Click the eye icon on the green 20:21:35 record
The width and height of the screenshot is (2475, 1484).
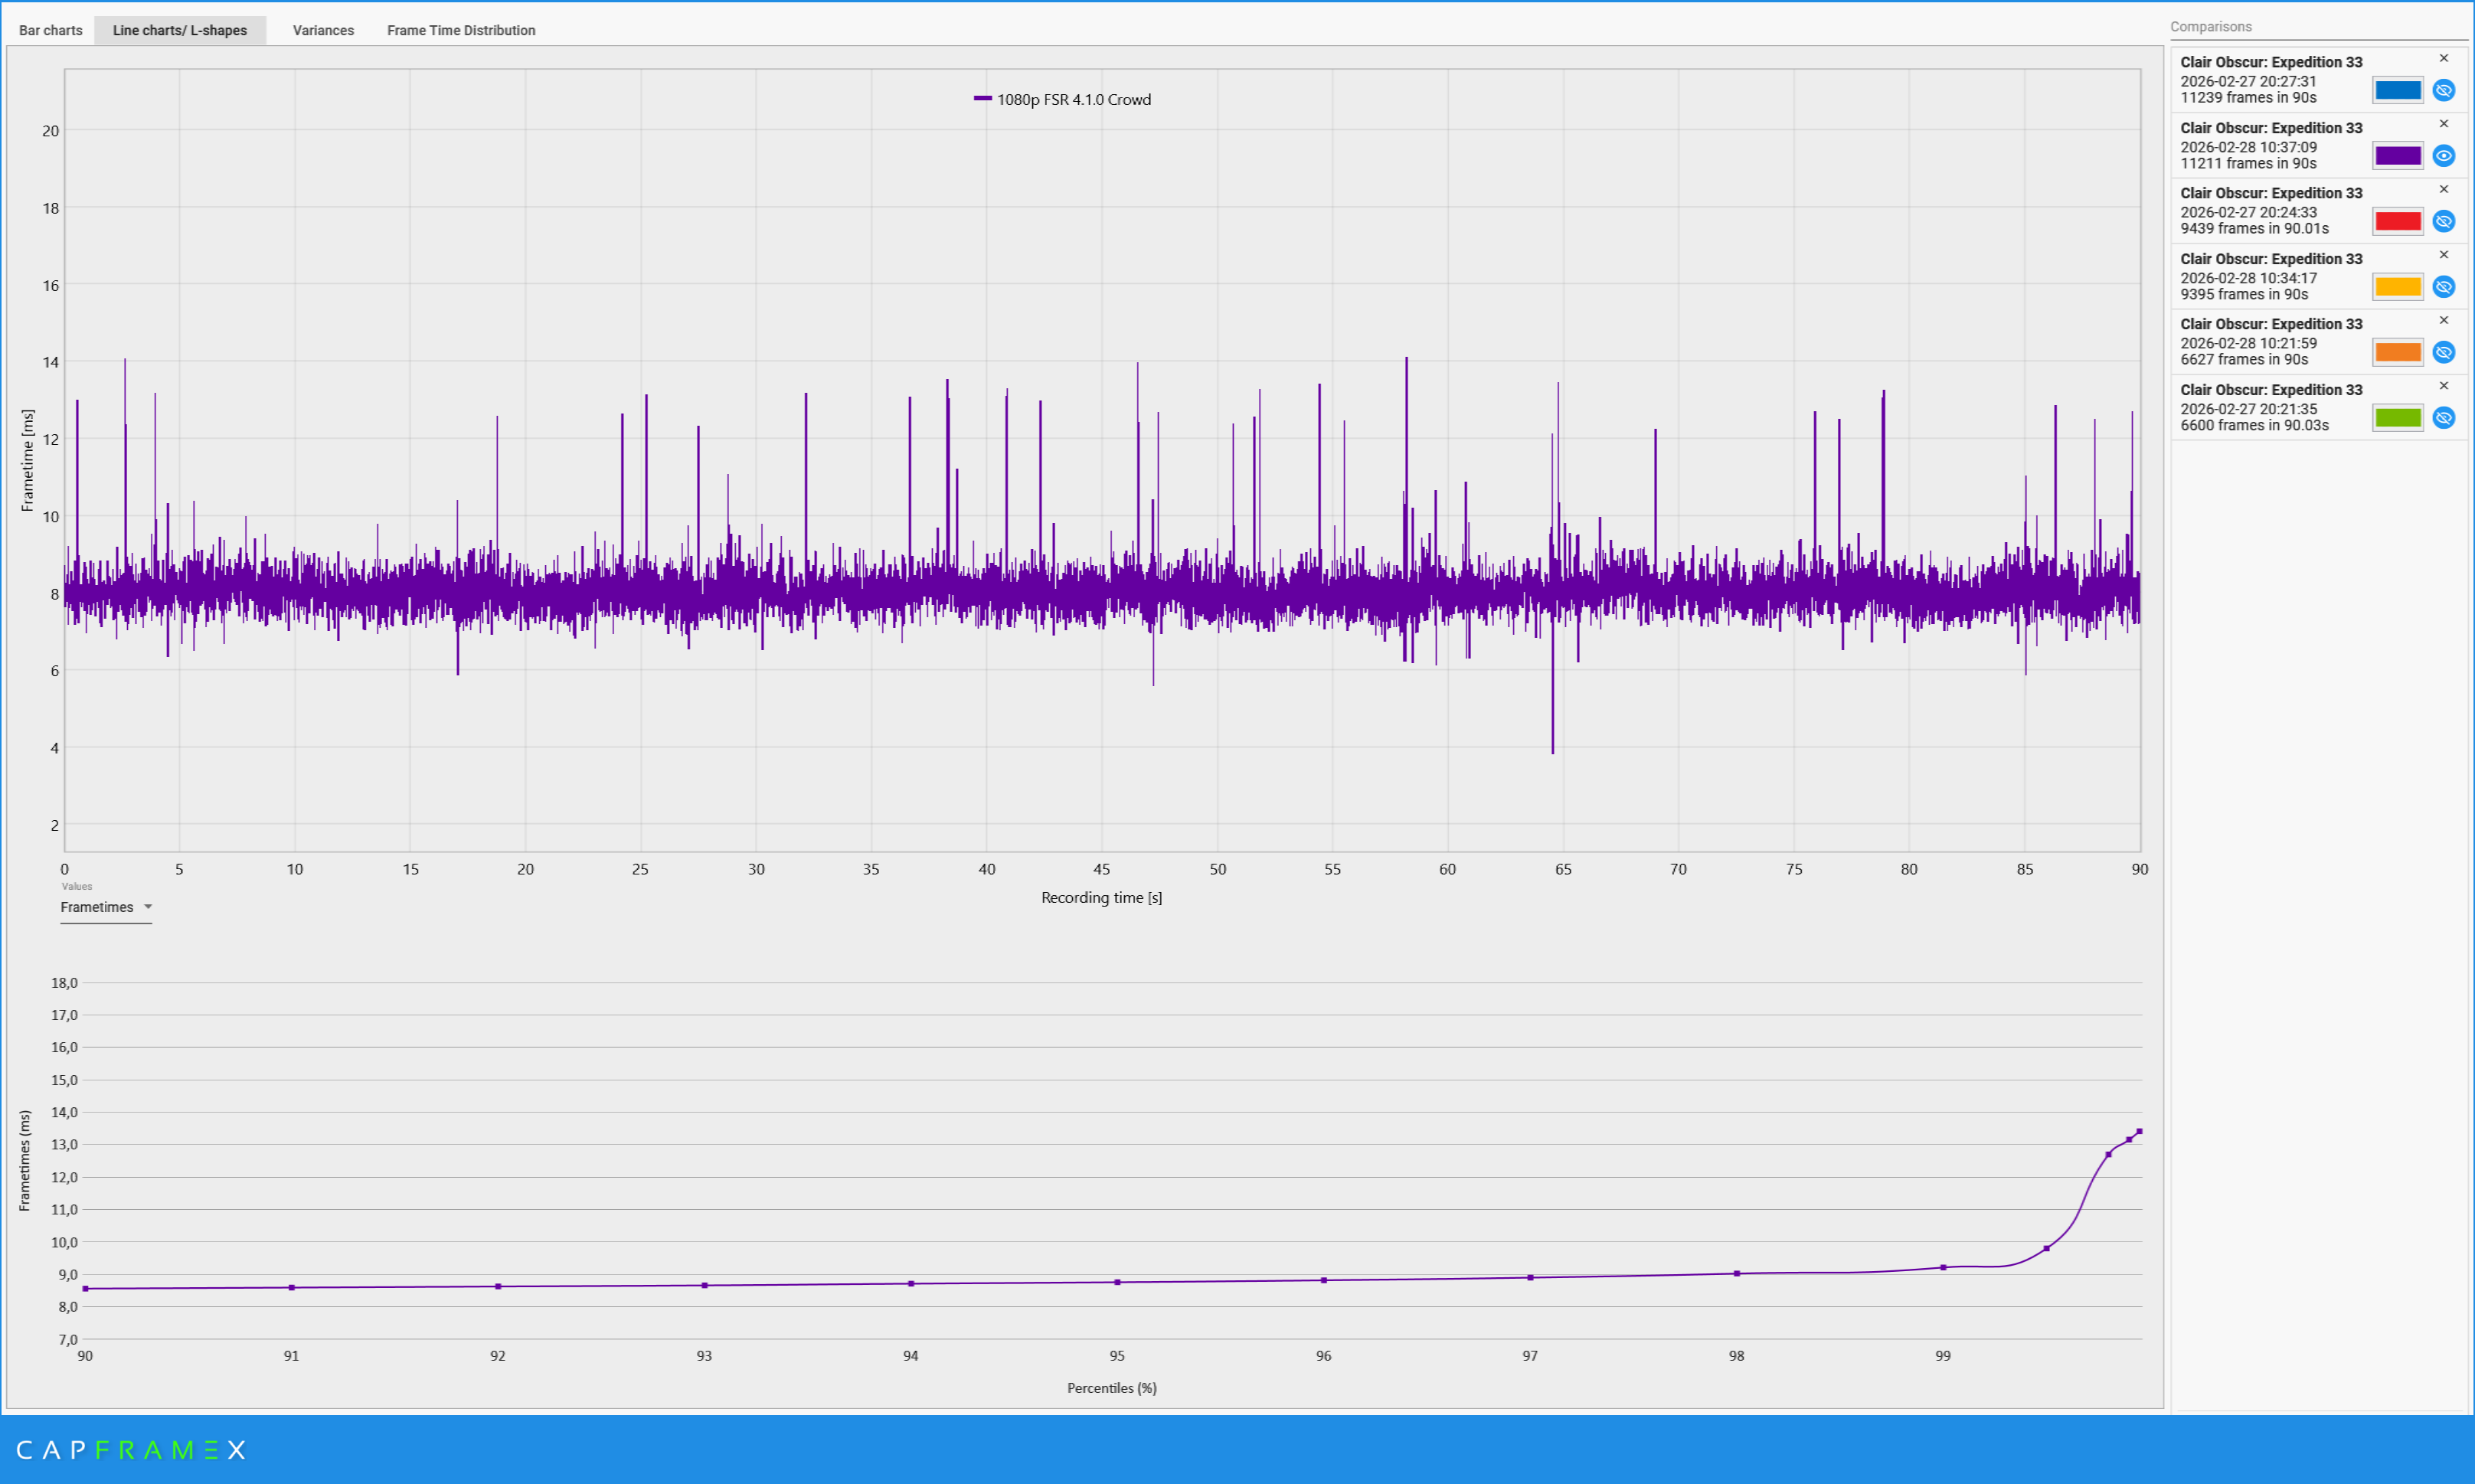(x=2444, y=418)
